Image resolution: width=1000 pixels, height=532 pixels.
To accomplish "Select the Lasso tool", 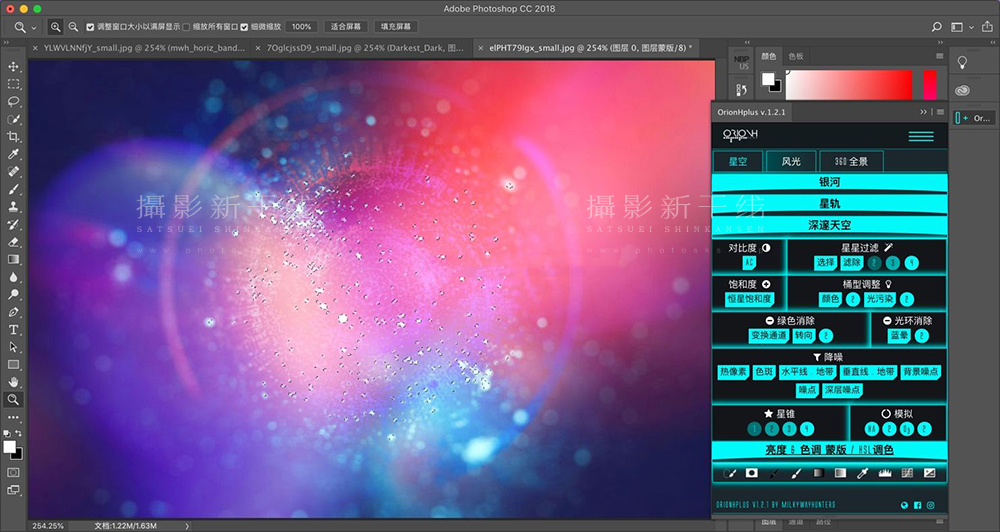I will 13,101.
